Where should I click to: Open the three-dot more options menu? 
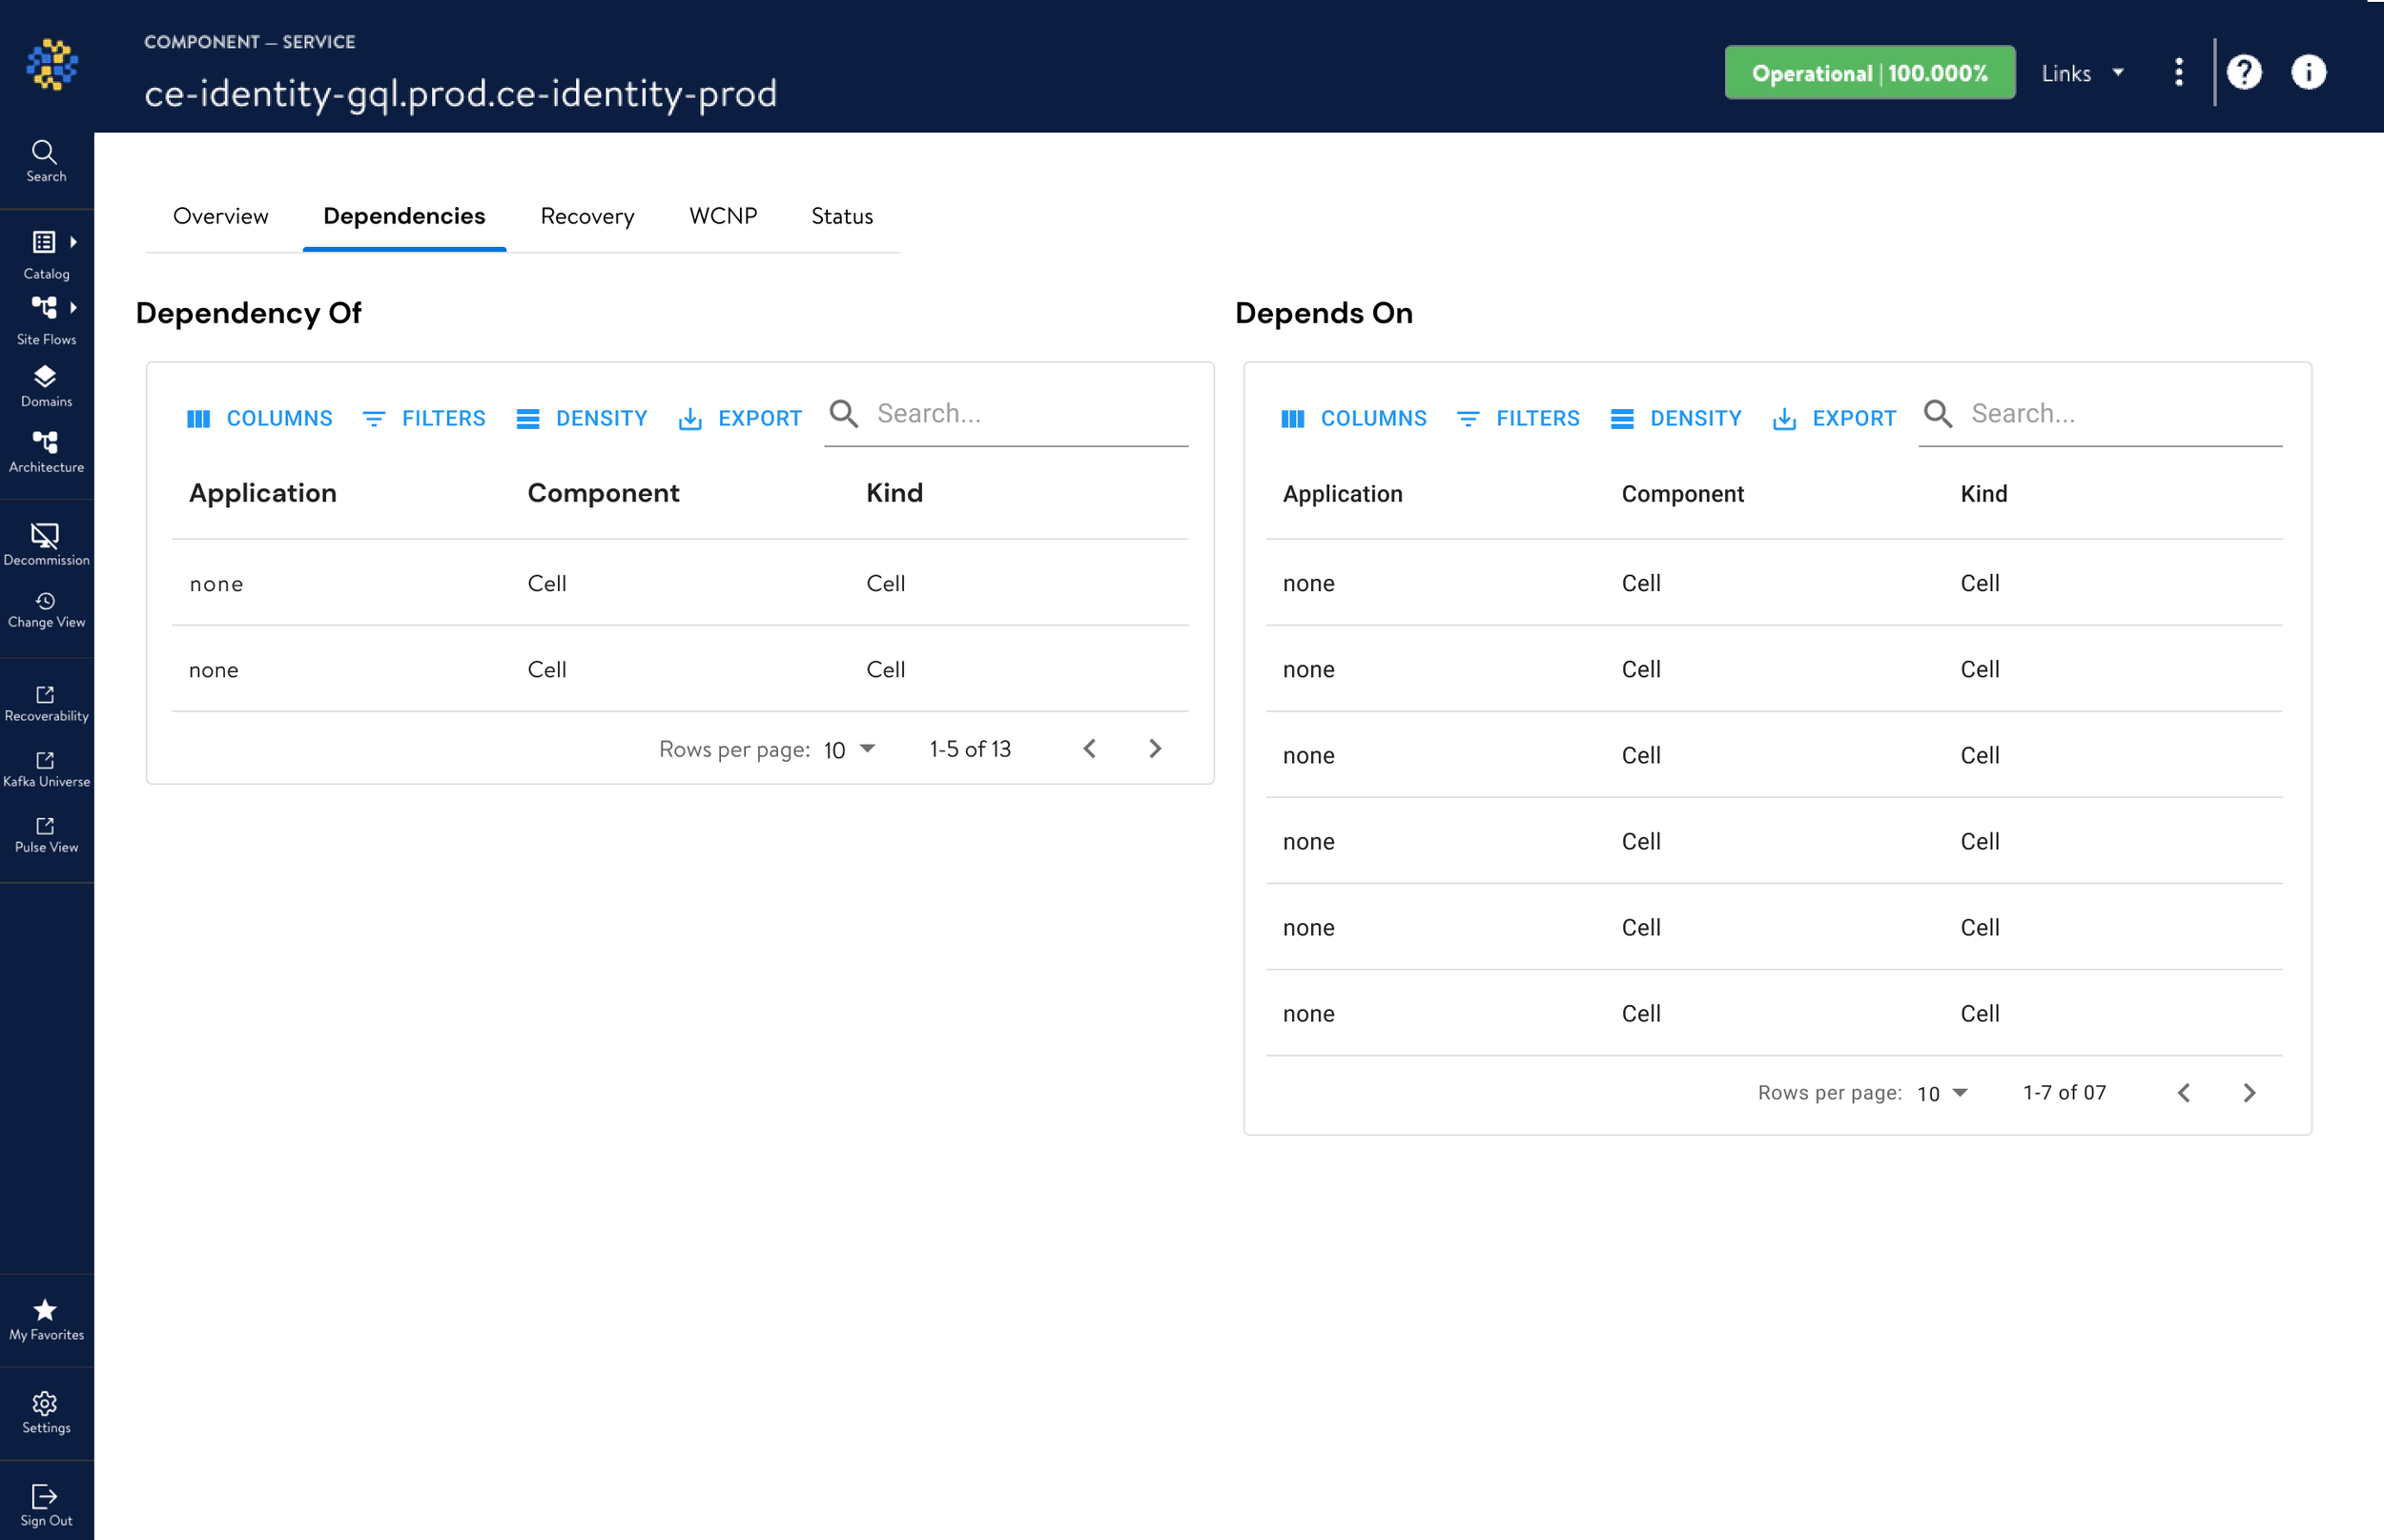point(2178,72)
